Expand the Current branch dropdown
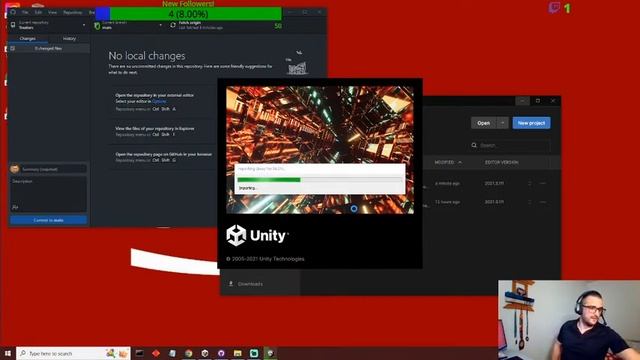Viewport: 640px width, 360px height. tap(128, 25)
